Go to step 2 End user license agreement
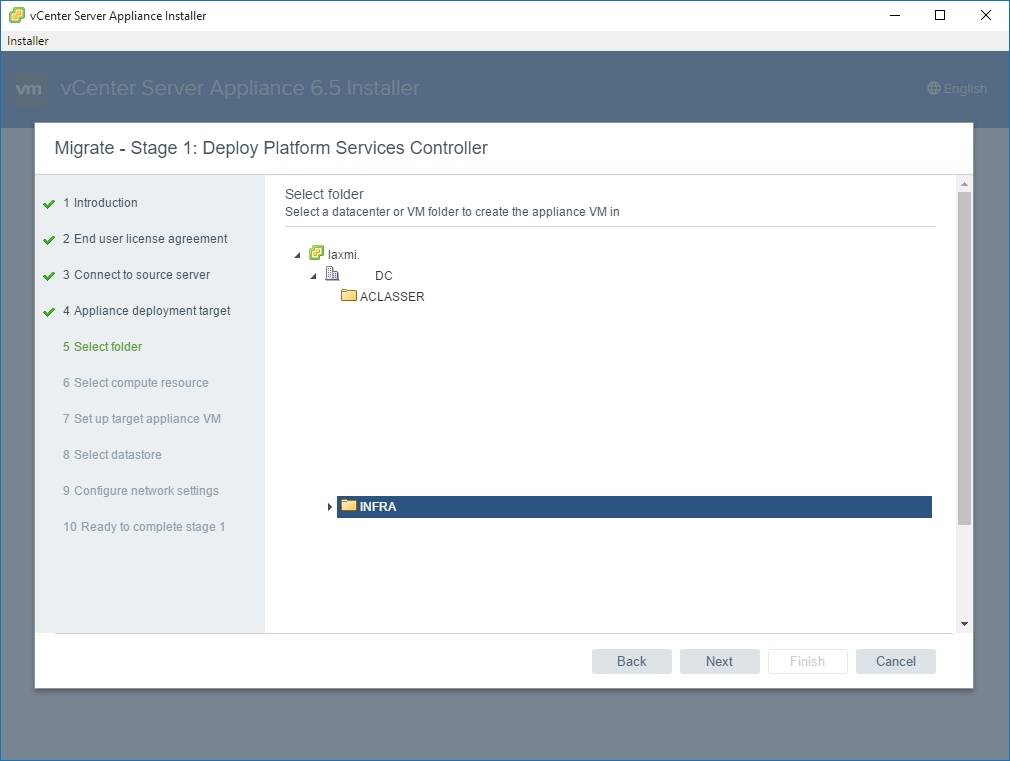The image size is (1010, 761). point(145,238)
